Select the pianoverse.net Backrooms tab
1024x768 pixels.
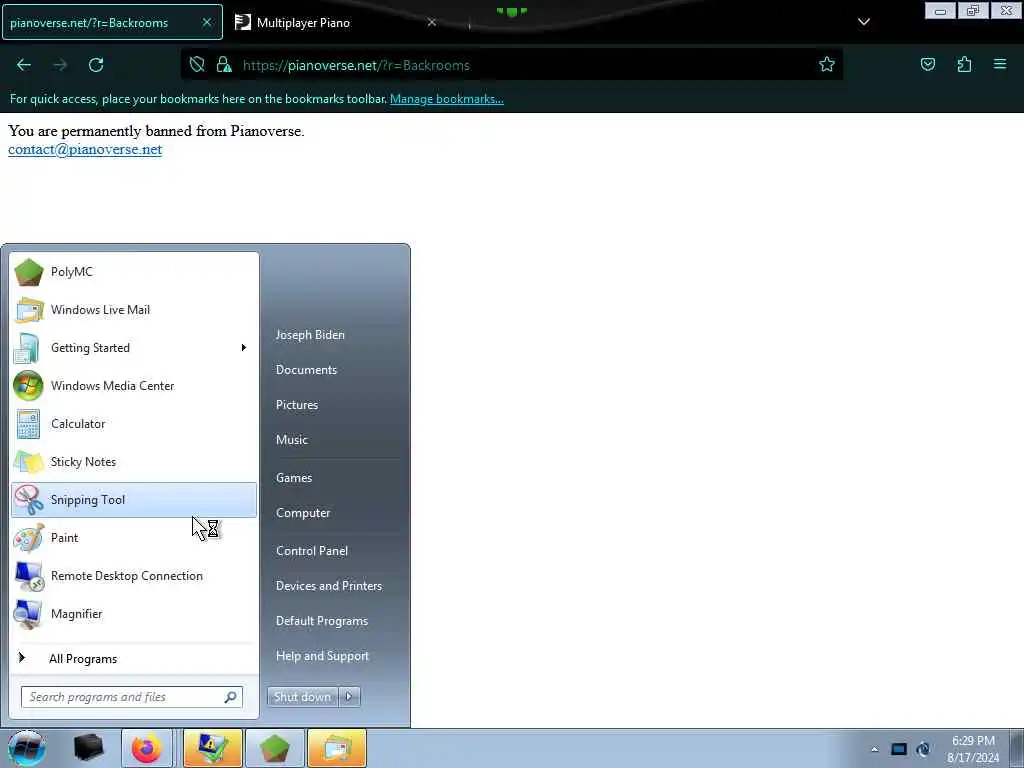112,22
